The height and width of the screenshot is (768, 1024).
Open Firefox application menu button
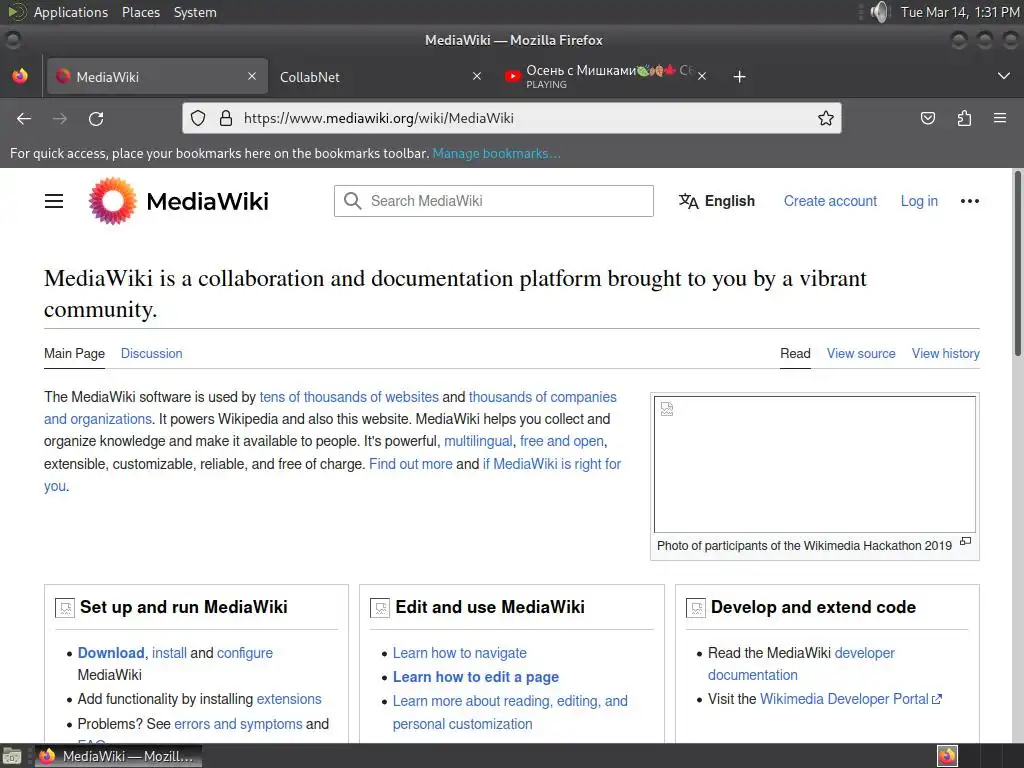999,118
